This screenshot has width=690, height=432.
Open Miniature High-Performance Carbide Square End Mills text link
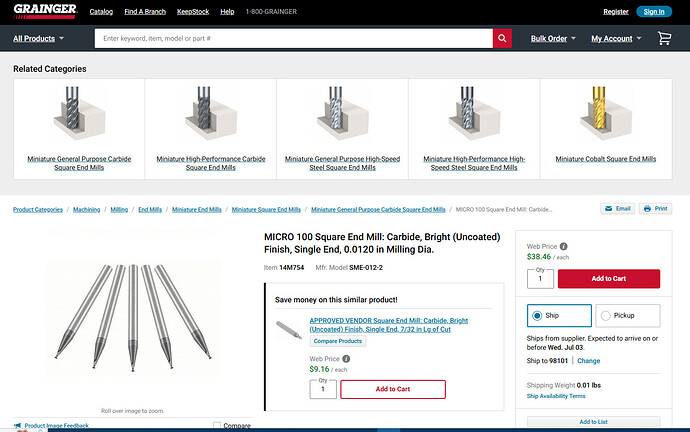point(211,163)
